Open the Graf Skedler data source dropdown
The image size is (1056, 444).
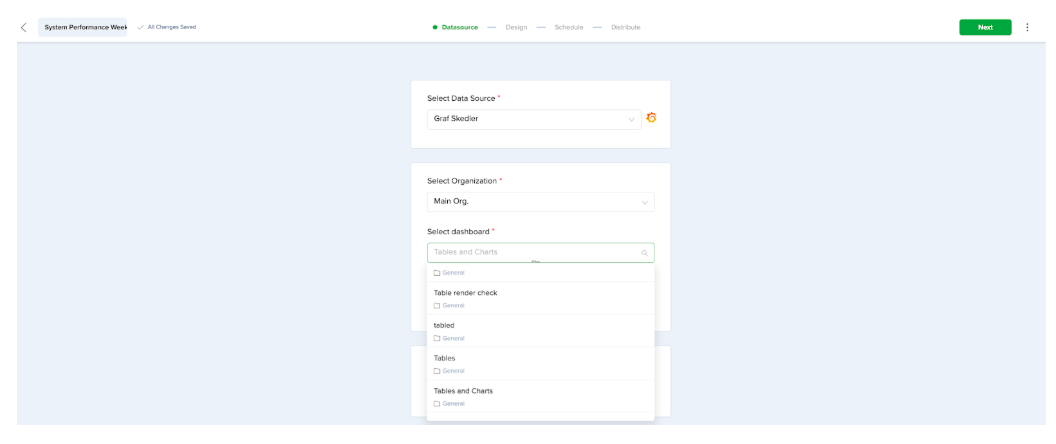pos(530,119)
